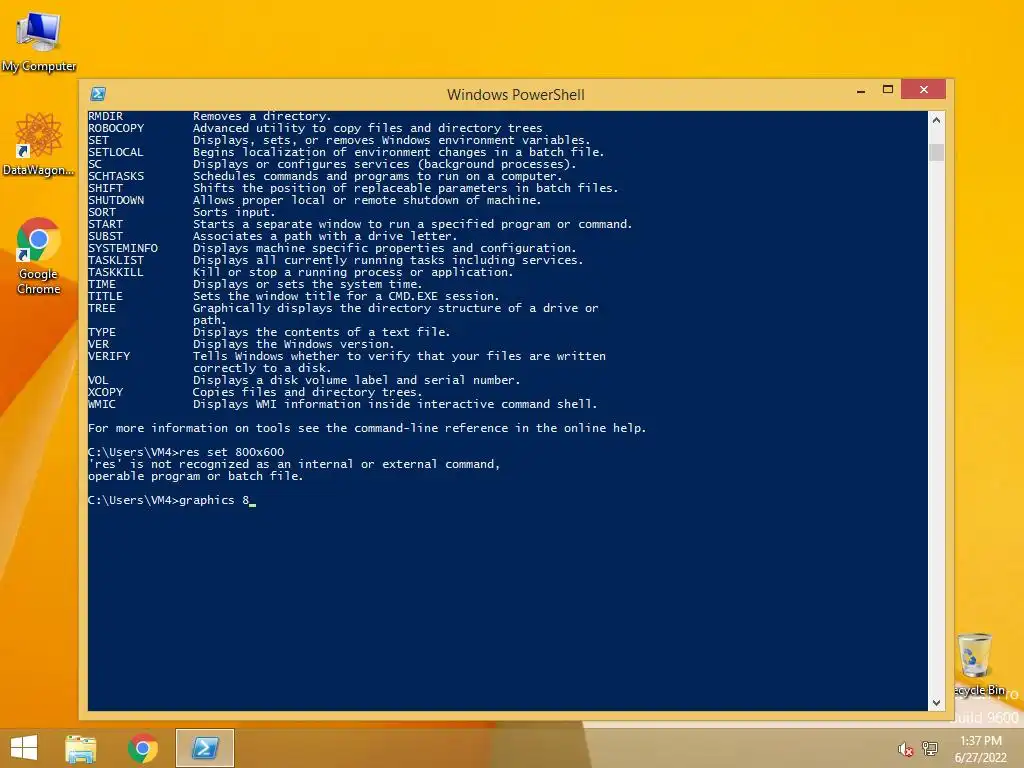Open the Windows Start button
The height and width of the screenshot is (768, 1024).
[x=24, y=748]
